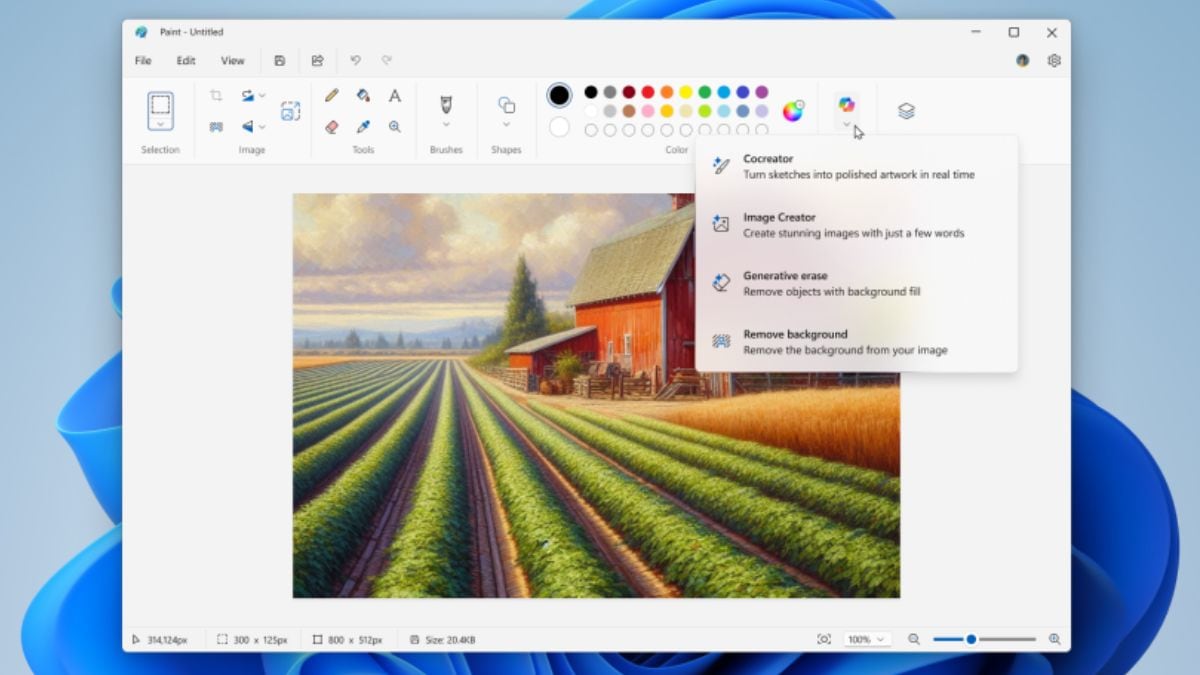1200x675 pixels.
Task: Click the Redo arrow
Action: (386, 61)
